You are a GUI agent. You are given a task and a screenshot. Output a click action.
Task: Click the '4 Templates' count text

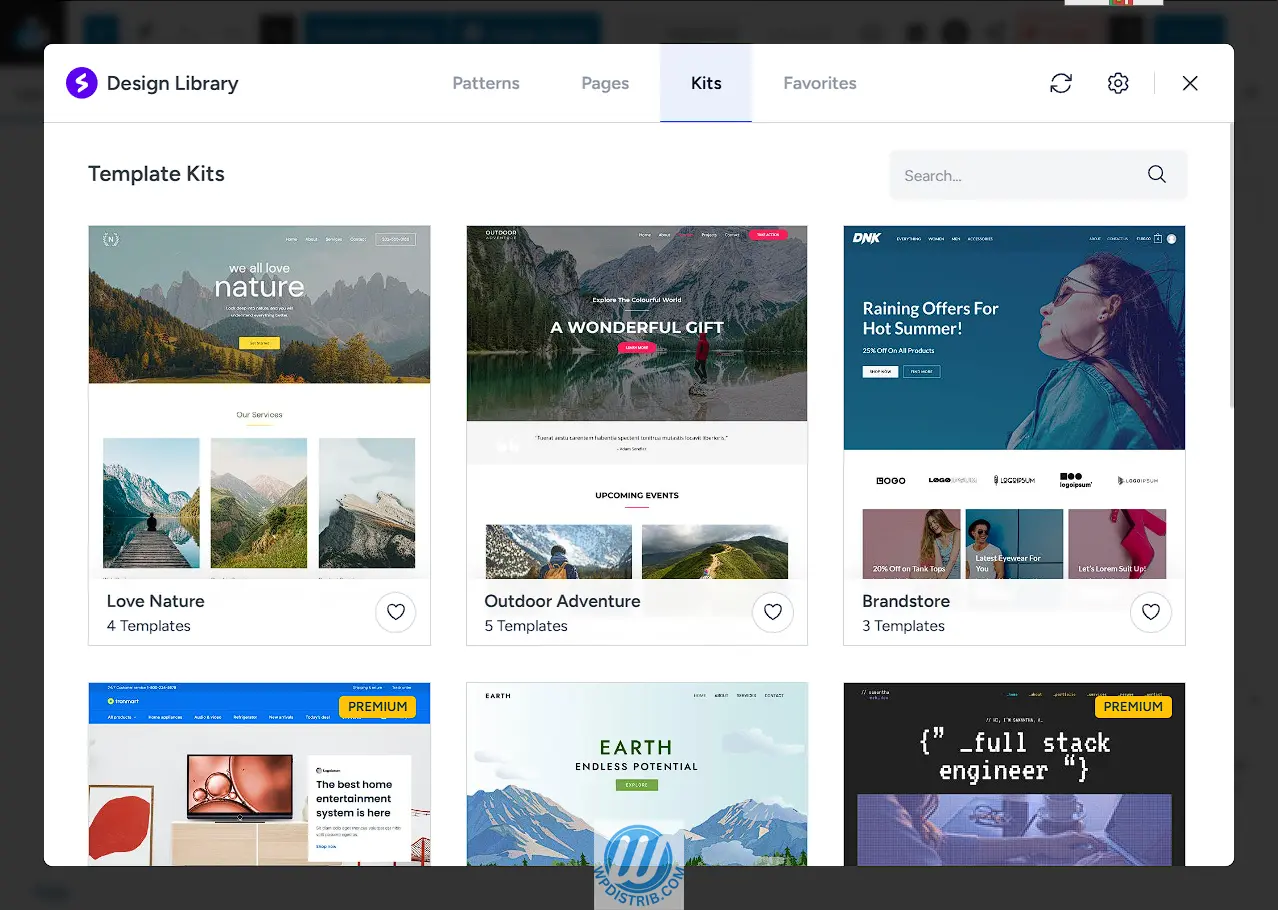point(149,626)
